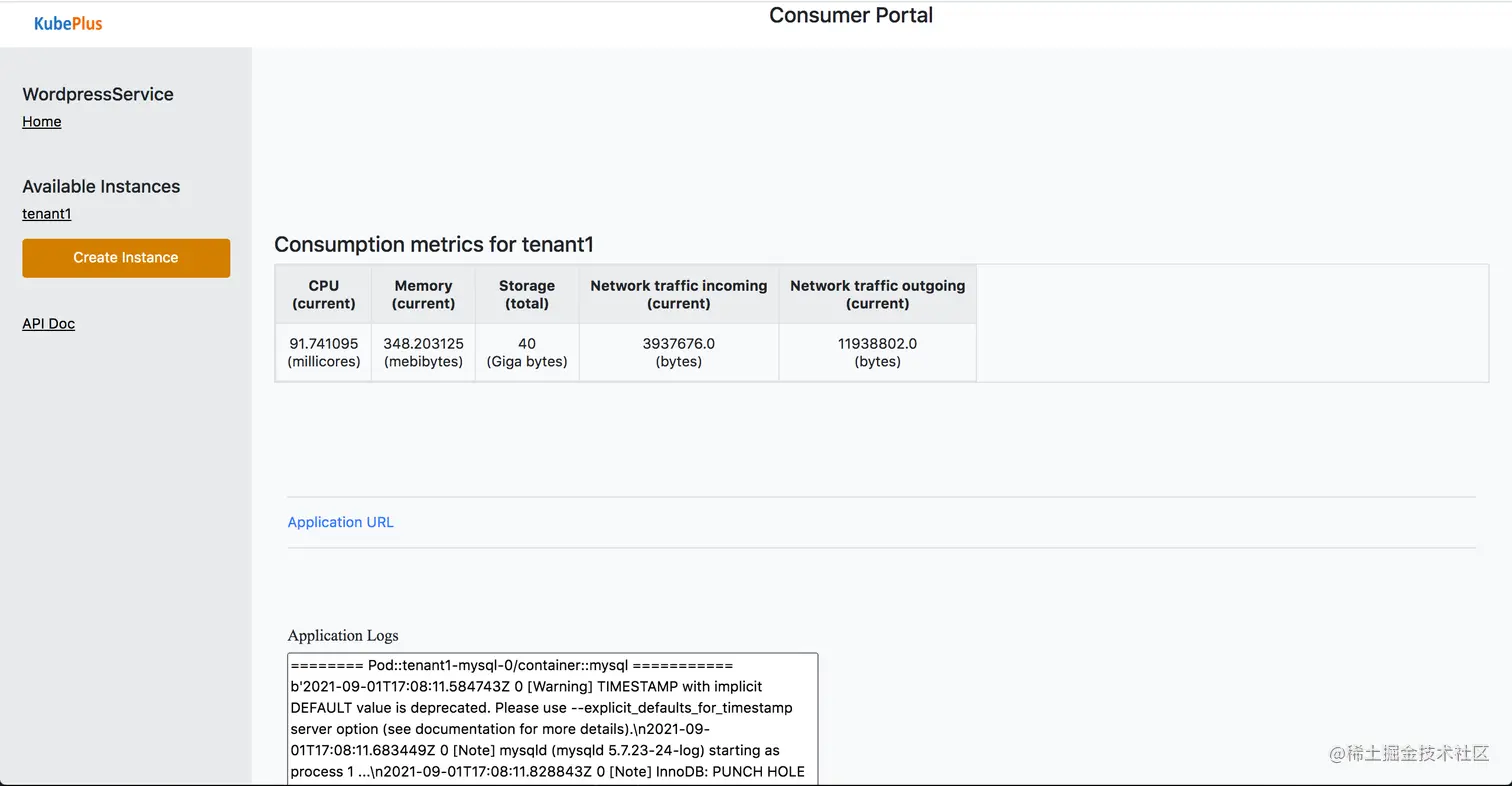Open the API Doc link
The image size is (1512, 786).
click(x=49, y=323)
